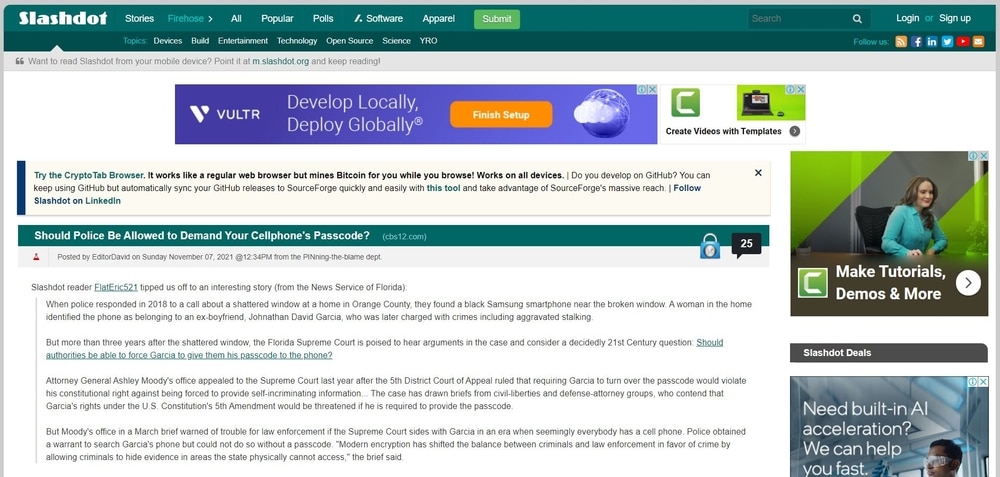Open Slashdot's Facebook icon
The image size is (1000, 477).
point(916,41)
